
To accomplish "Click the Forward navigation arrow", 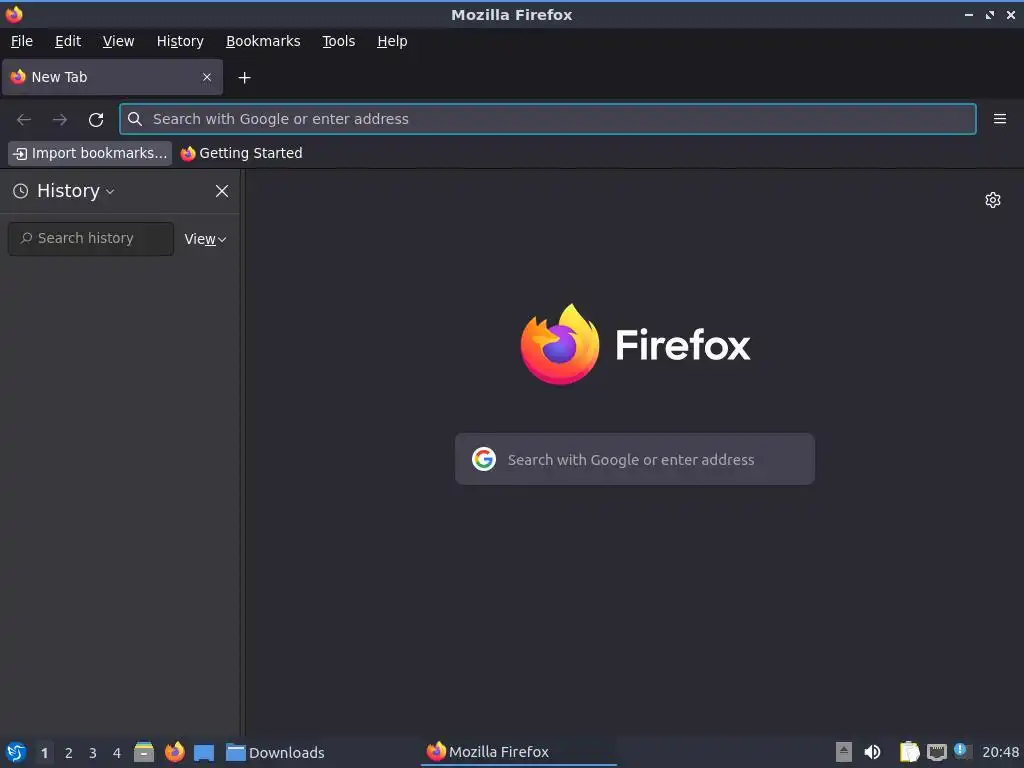I will (59, 120).
